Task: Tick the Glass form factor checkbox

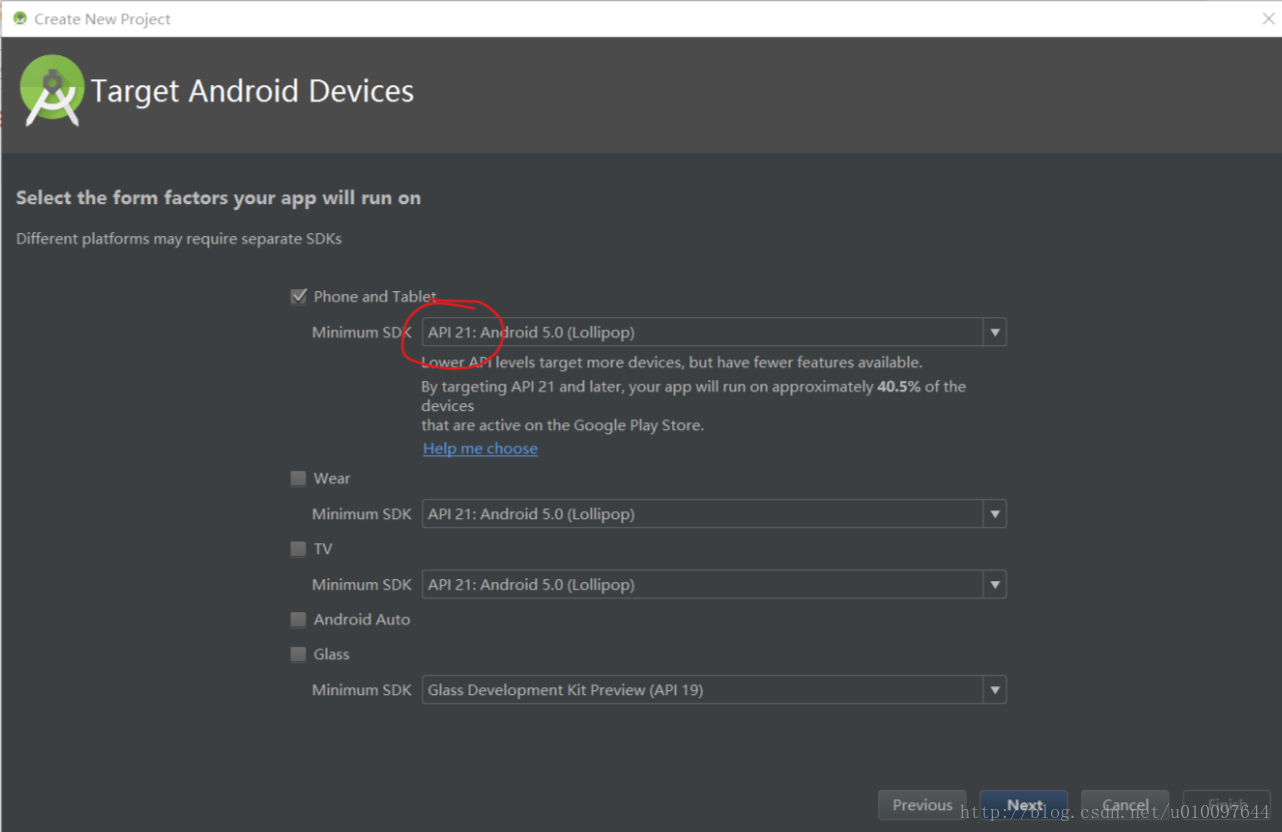Action: point(298,655)
